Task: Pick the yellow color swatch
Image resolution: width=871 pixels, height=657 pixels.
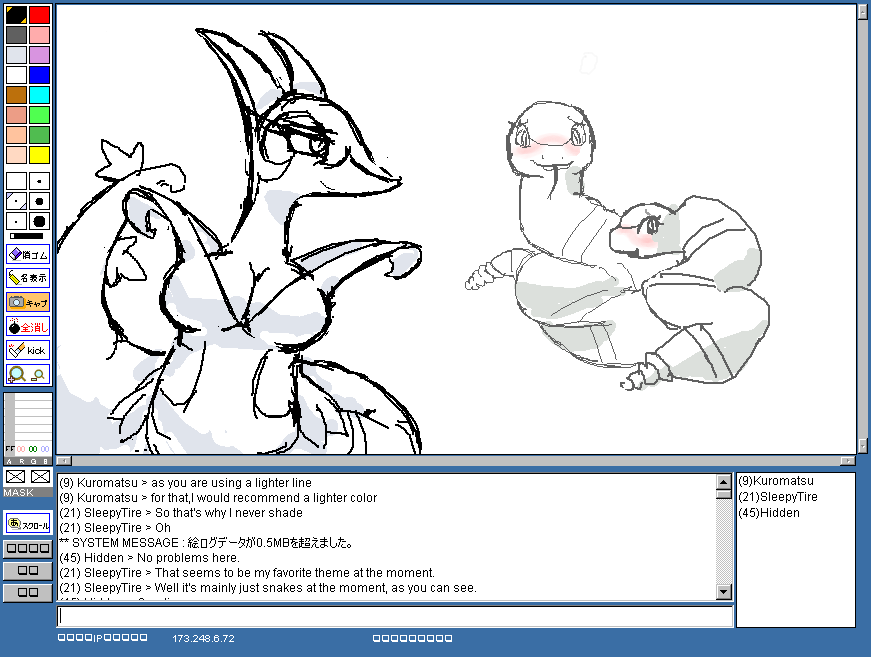Action: click(39, 155)
